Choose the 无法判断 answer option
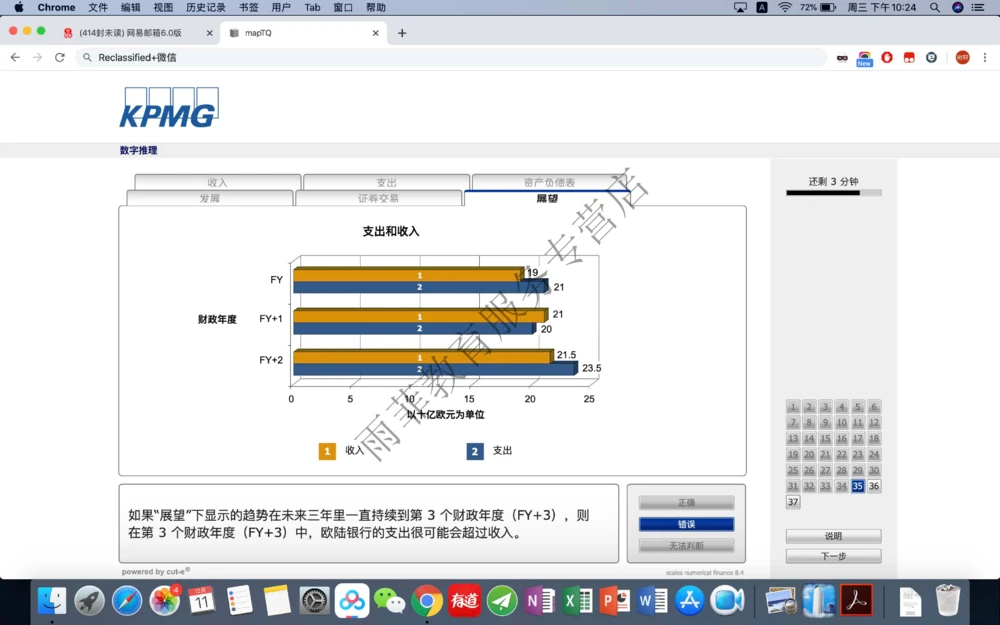 pyautogui.click(x=686, y=545)
